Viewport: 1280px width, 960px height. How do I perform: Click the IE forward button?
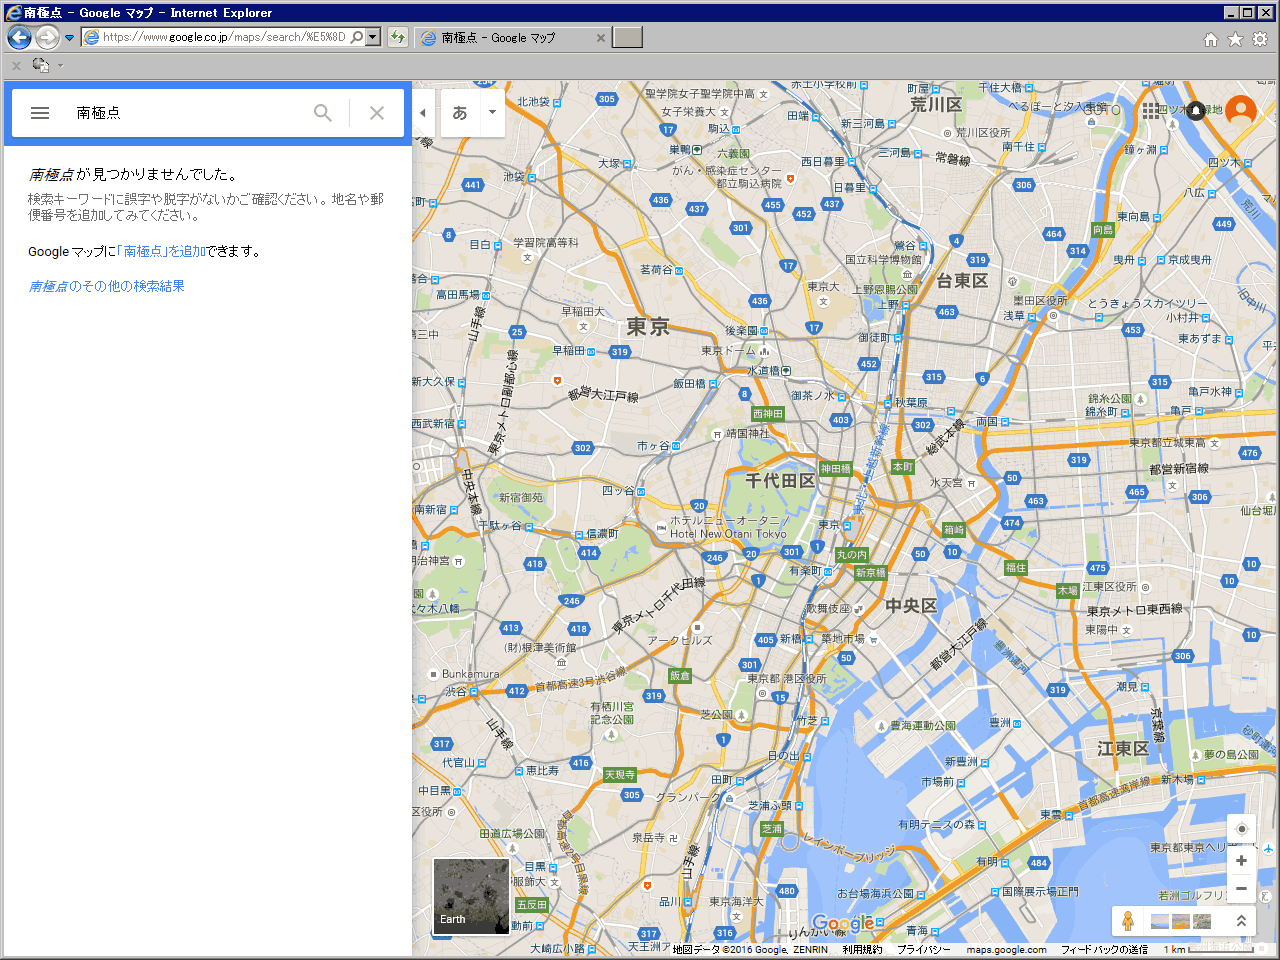pyautogui.click(x=47, y=37)
